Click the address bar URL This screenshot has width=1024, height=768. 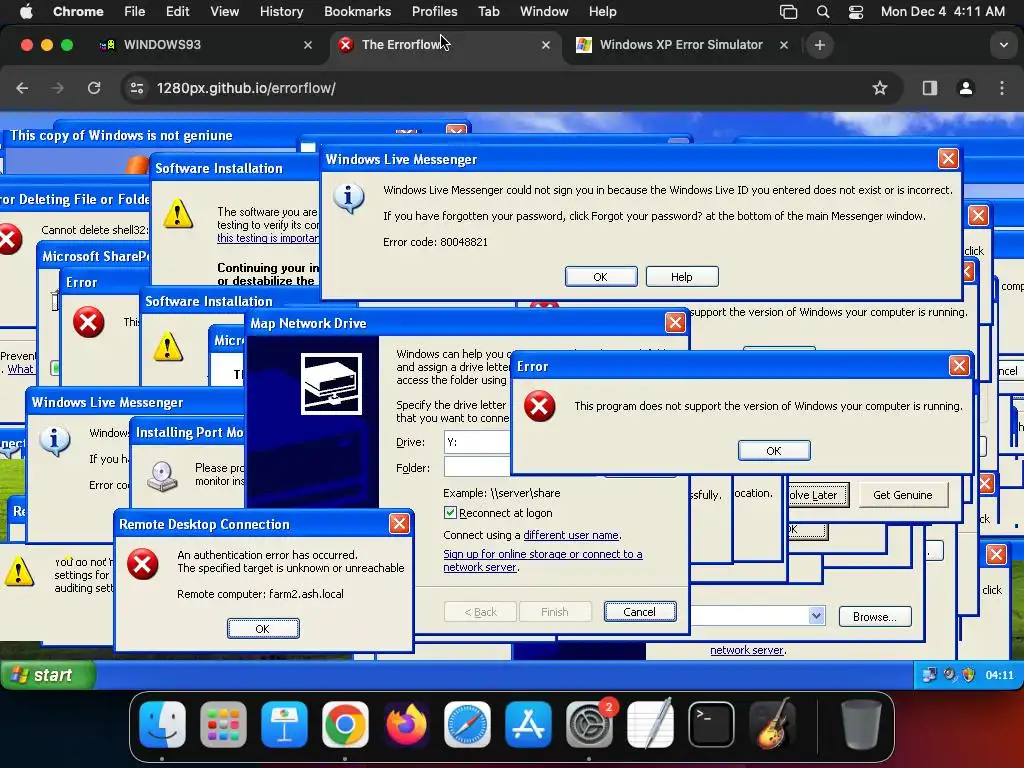pyautogui.click(x=246, y=88)
